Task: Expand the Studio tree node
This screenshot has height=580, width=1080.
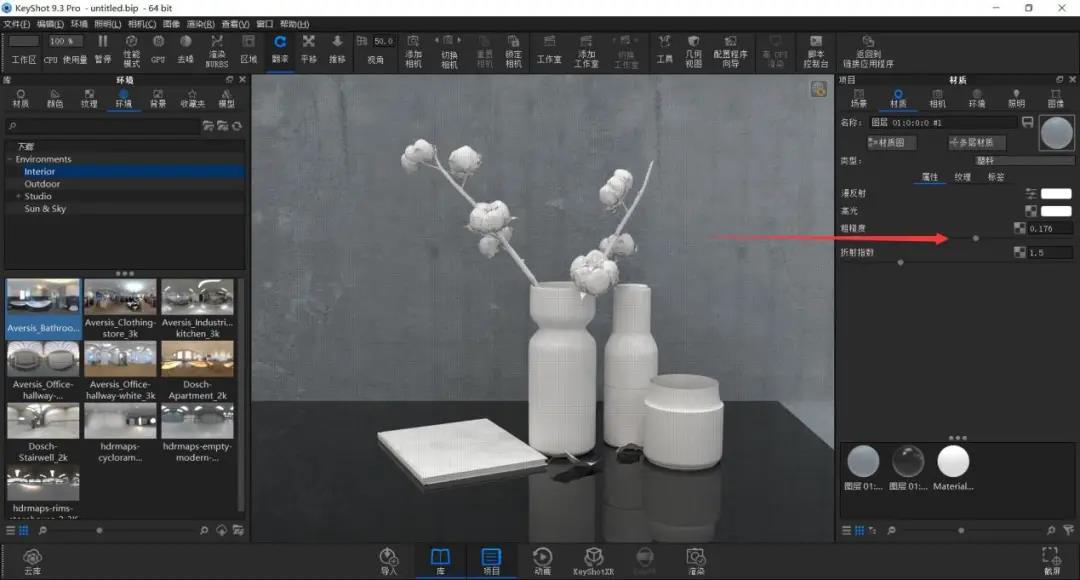Action: click(x=18, y=196)
